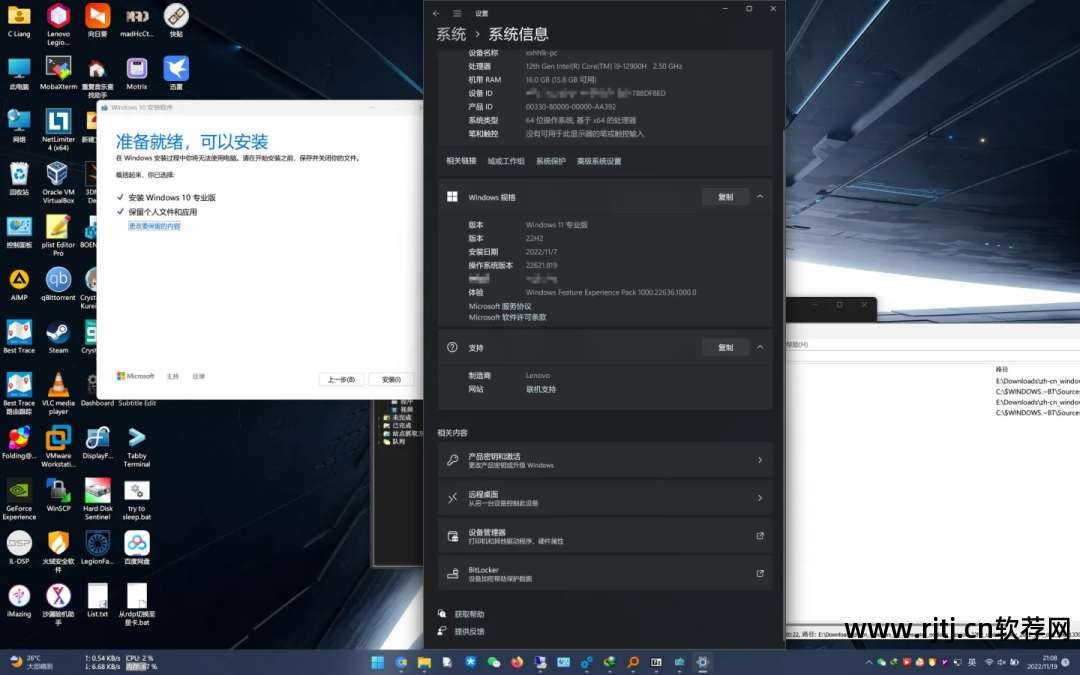Open iMazing desktop icon
Screen dimensions: 1080x675
(19, 601)
